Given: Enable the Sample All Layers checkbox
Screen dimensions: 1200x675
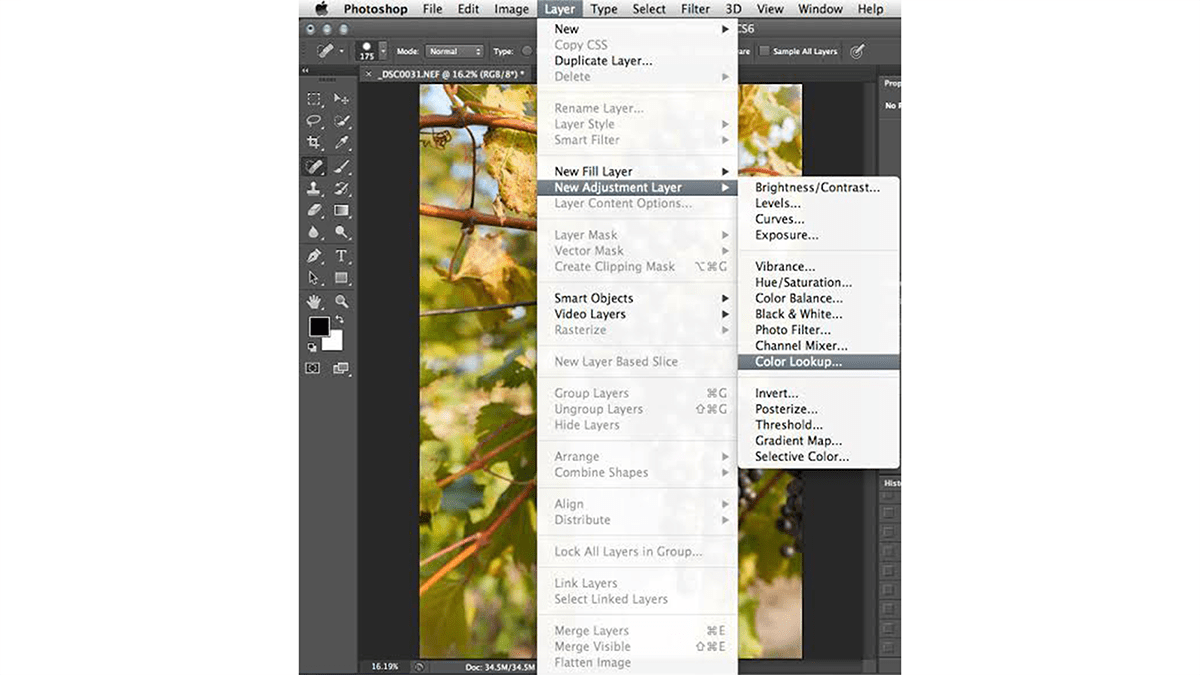Looking at the screenshot, I should (765, 51).
